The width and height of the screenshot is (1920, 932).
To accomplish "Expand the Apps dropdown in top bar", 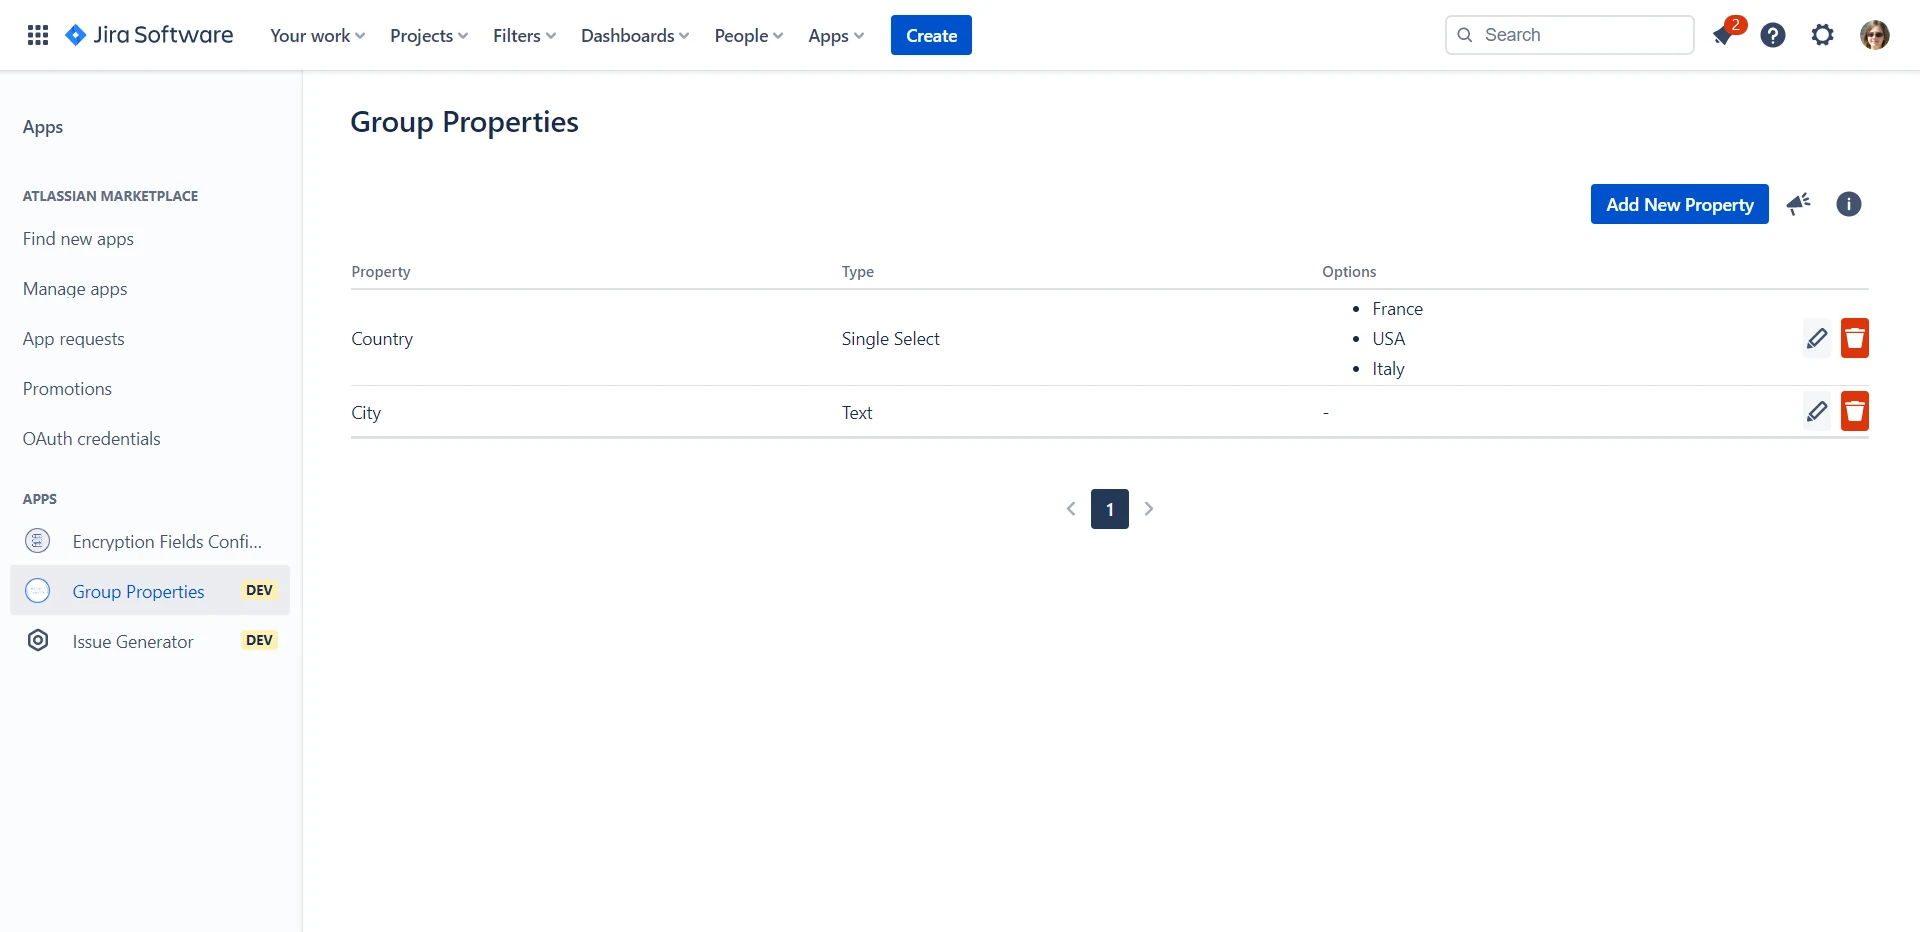I will [836, 35].
